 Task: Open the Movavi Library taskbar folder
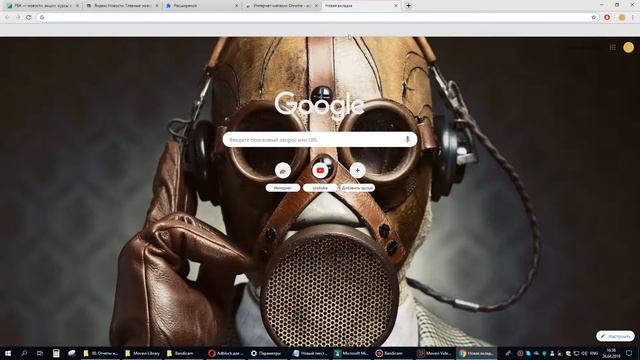coord(142,353)
